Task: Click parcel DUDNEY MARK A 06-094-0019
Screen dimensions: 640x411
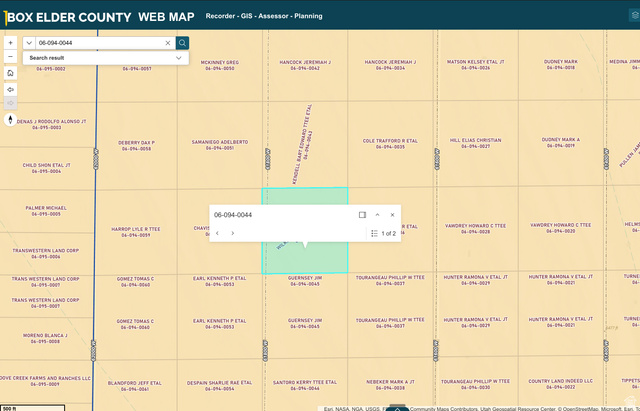Action: (x=560, y=142)
